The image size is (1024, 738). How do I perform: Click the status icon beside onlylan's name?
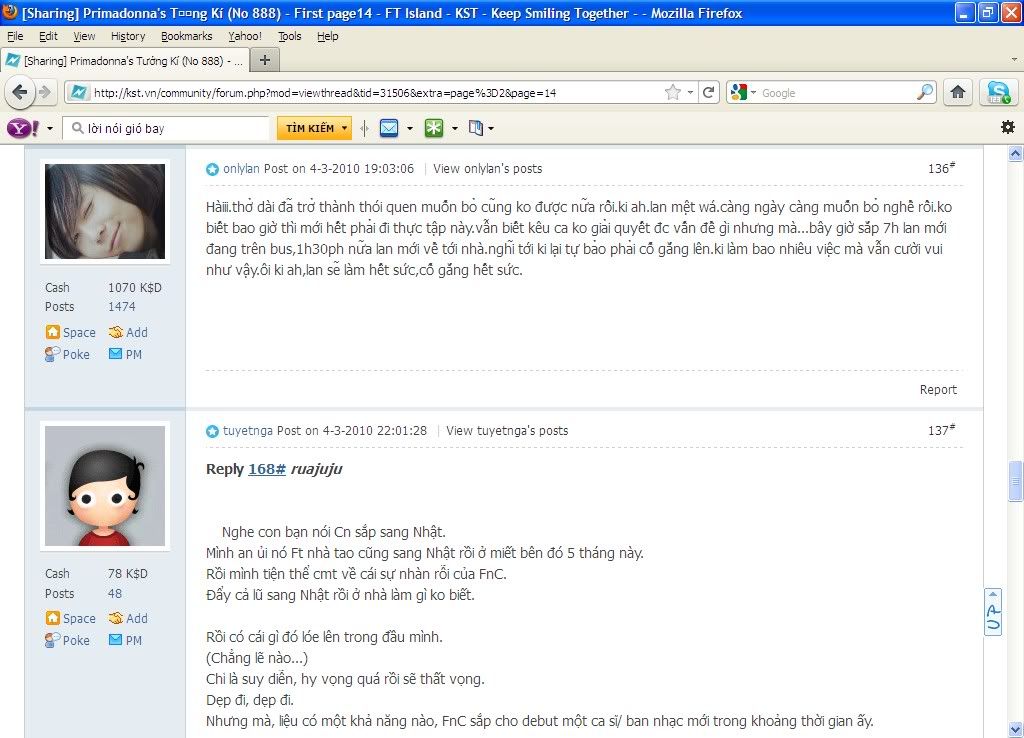[x=212, y=169]
